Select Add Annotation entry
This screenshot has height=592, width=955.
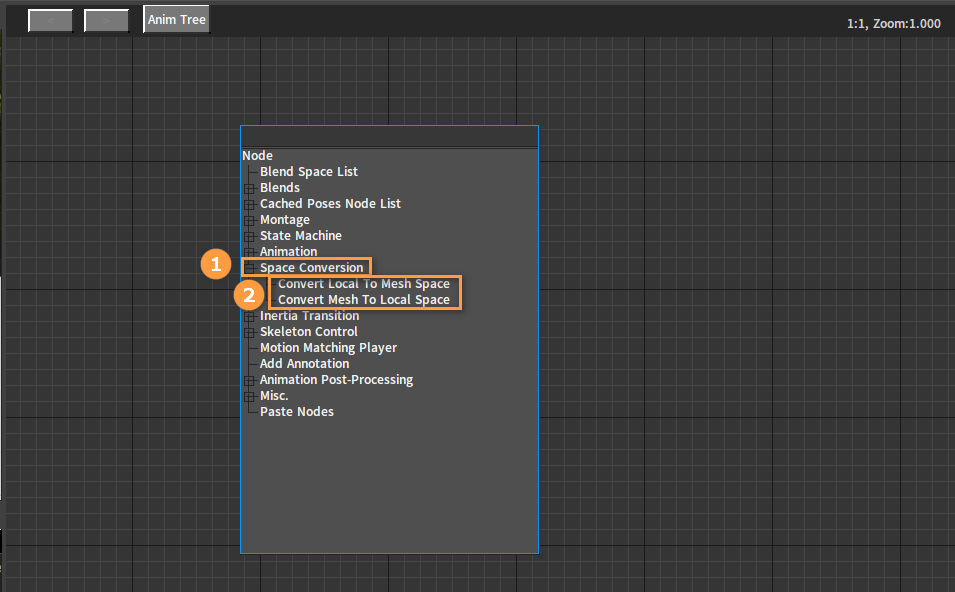pos(305,364)
